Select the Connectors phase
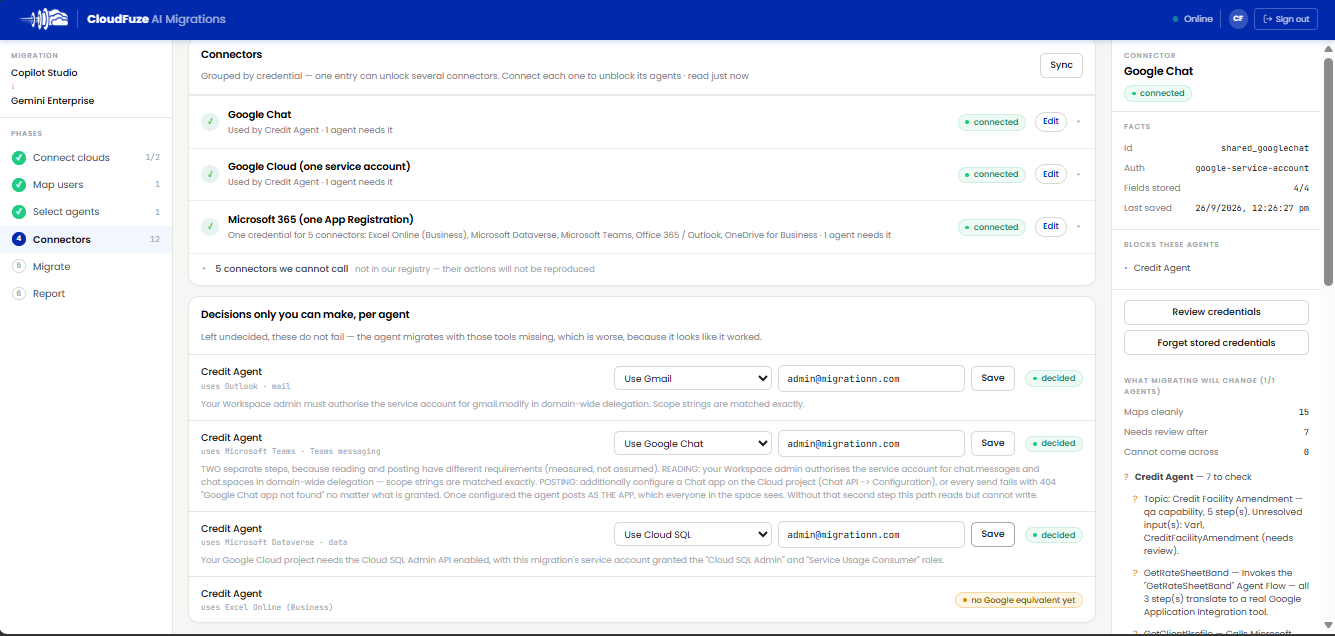This screenshot has height=636, width=1335. 86,239
